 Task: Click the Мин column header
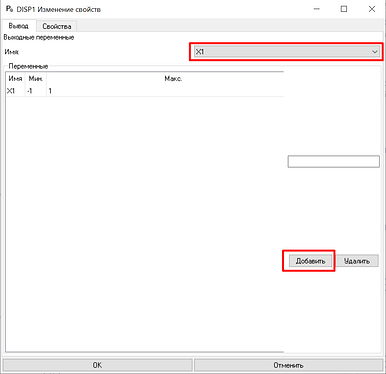[x=35, y=79]
